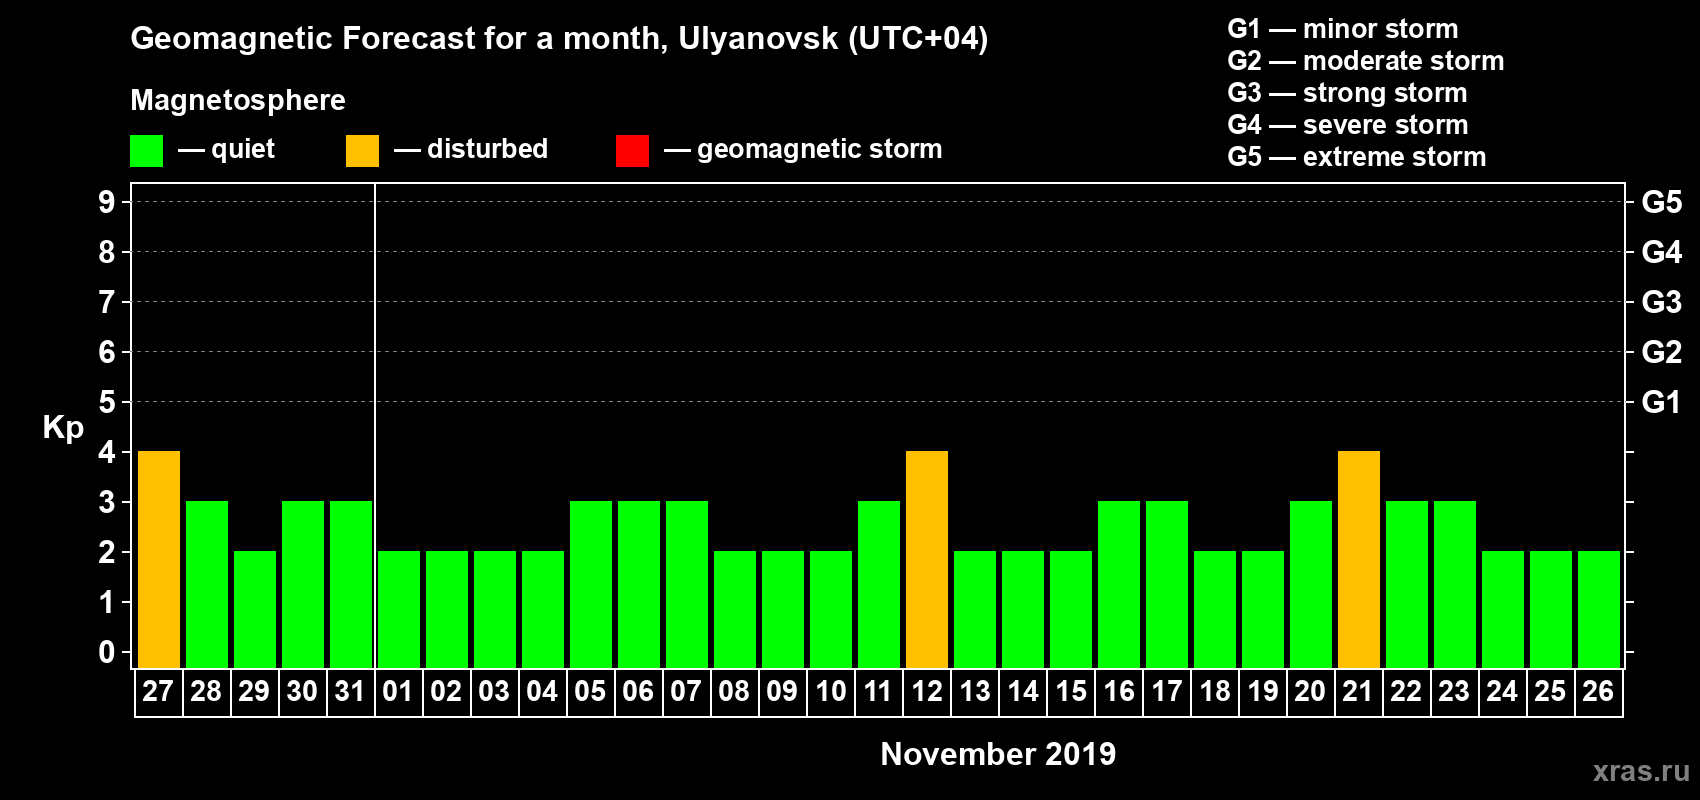The width and height of the screenshot is (1700, 800).
Task: Click the 'Kp' axis title
Action: pyautogui.click(x=63, y=428)
